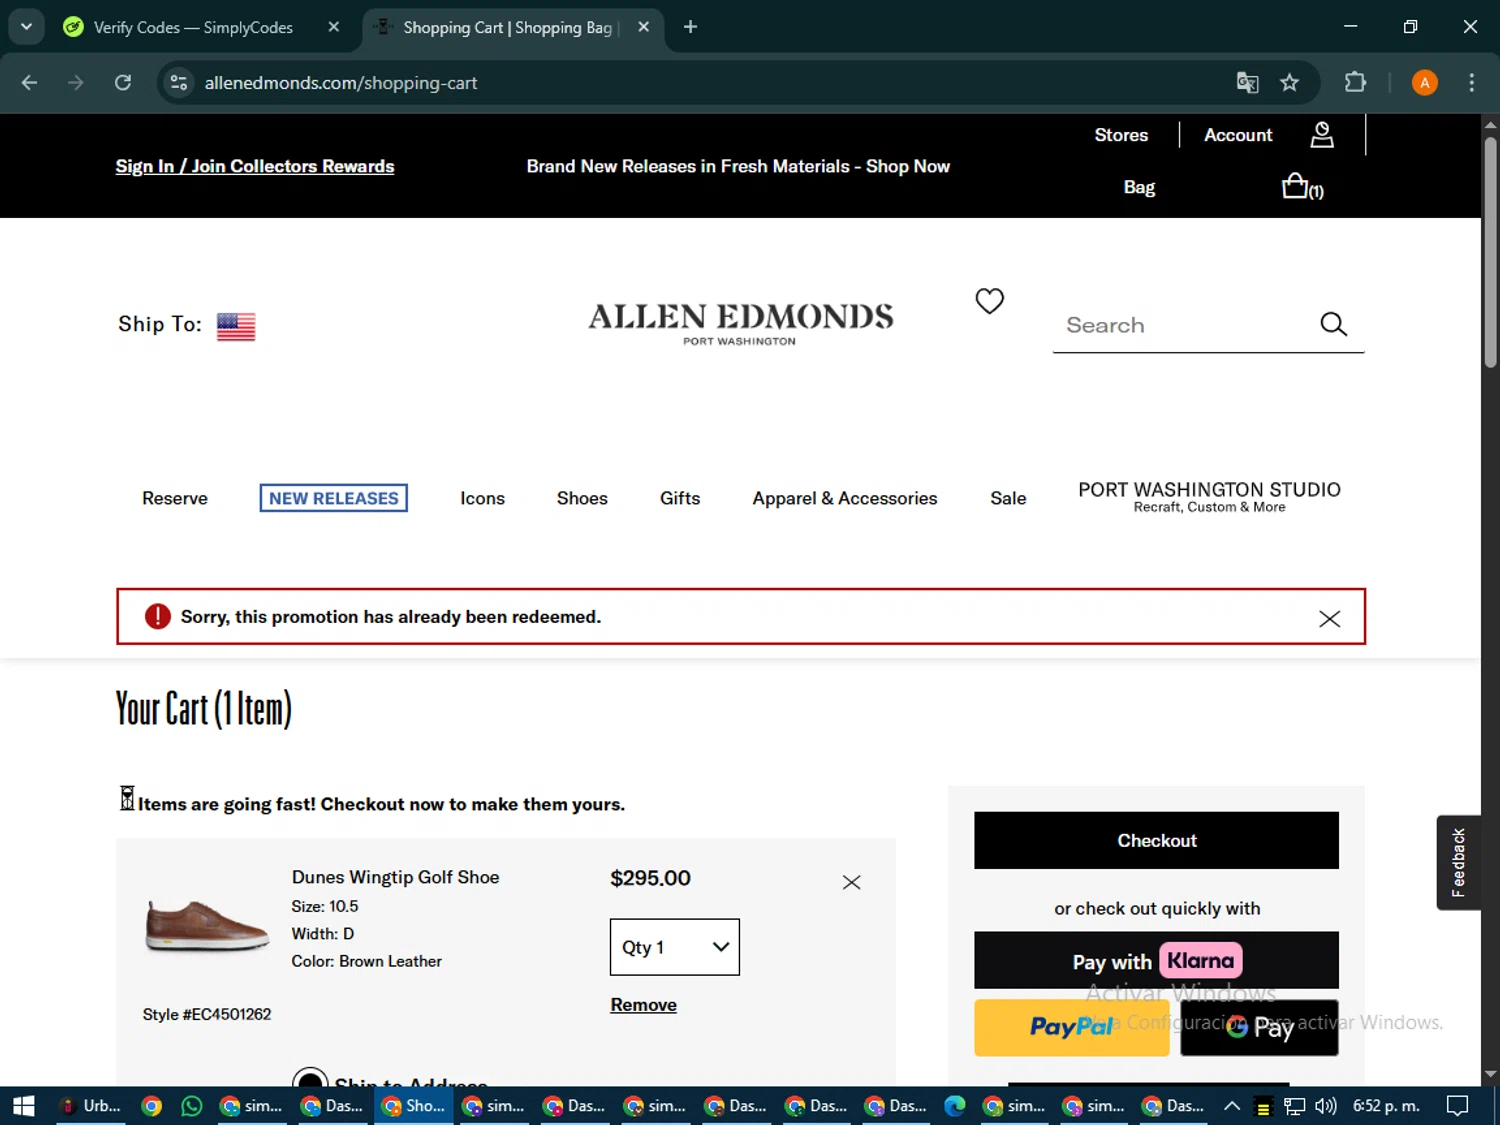Show hidden system tray icons
Image resolution: width=1500 pixels, height=1125 pixels.
[x=1232, y=1106]
